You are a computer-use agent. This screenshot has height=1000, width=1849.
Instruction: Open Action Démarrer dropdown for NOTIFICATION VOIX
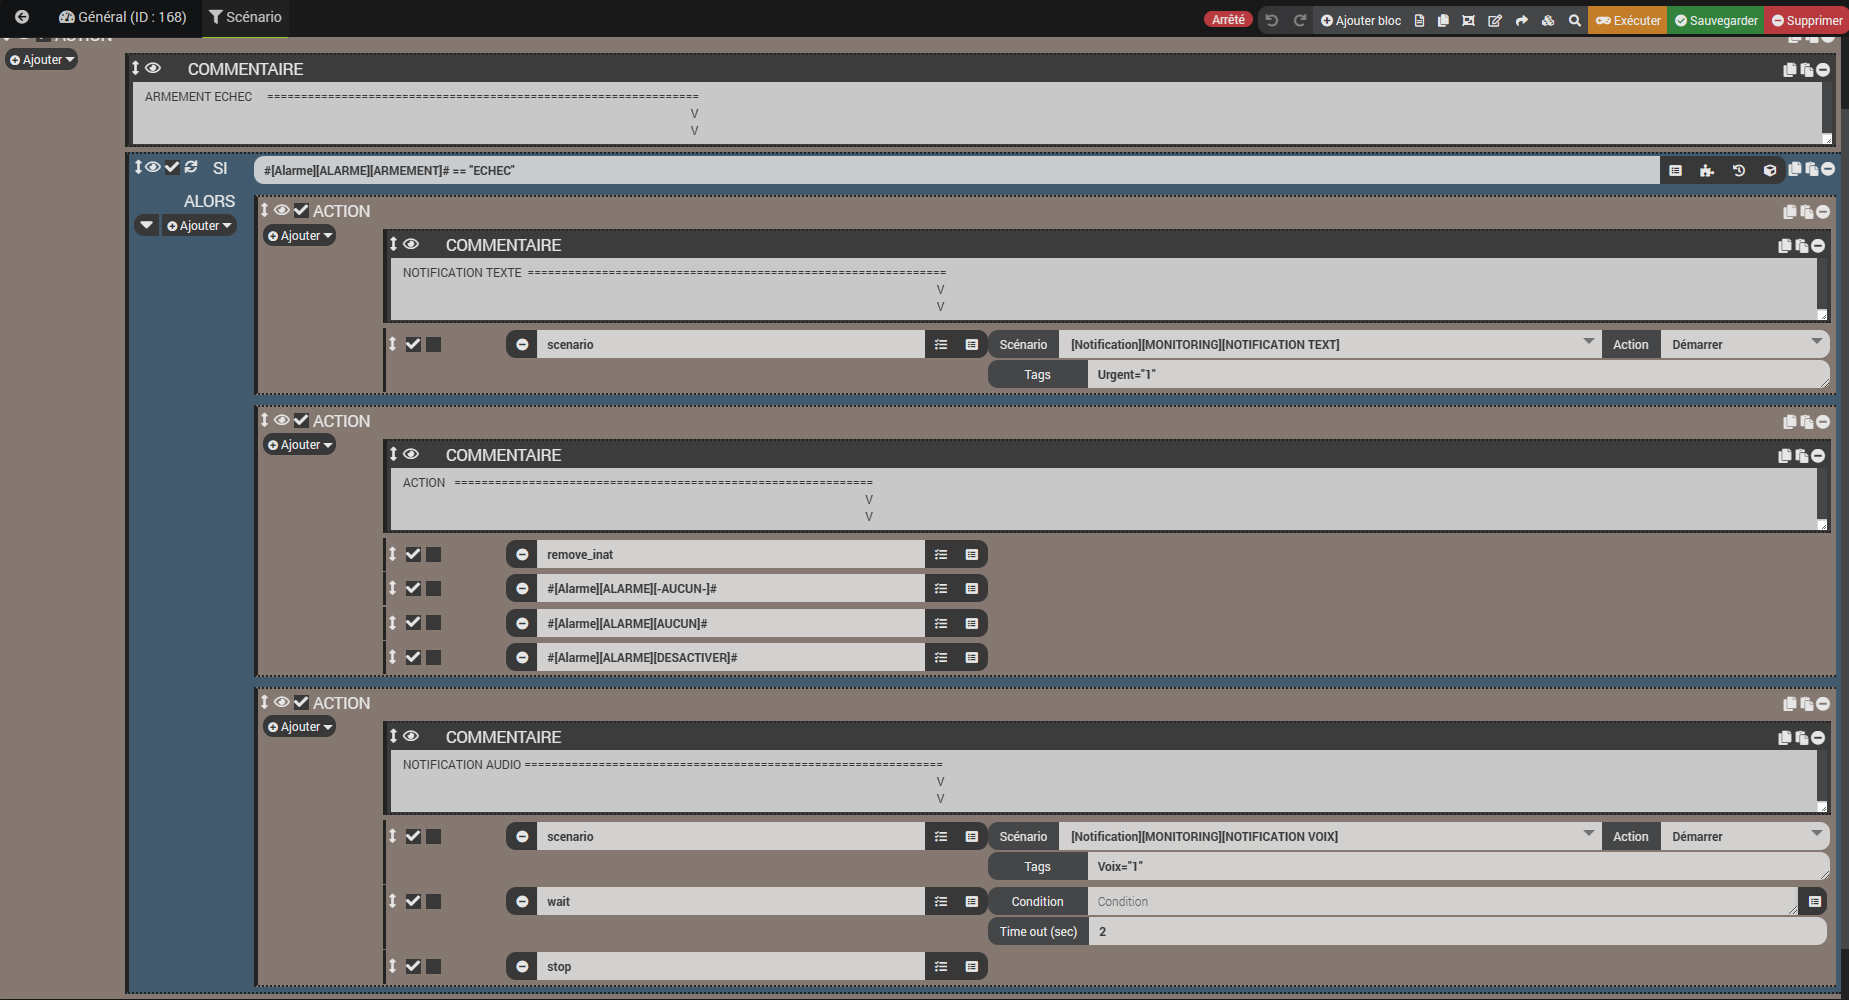click(x=1745, y=837)
